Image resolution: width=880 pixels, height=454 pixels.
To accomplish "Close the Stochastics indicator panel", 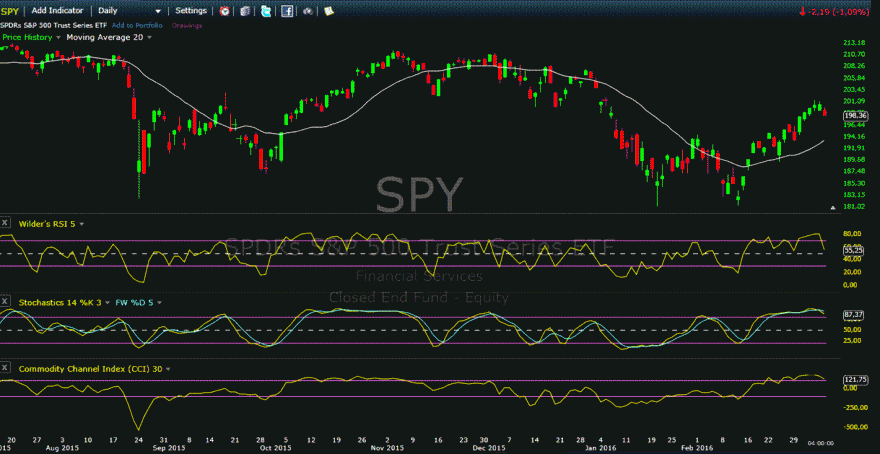I will (x=6, y=301).
